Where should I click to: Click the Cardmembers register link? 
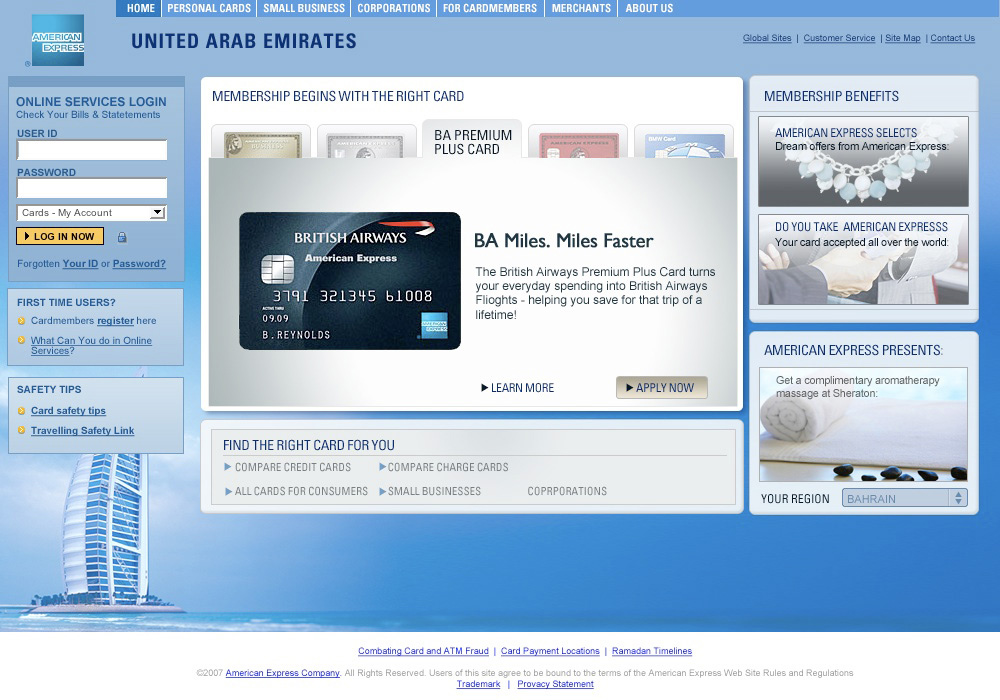point(115,321)
